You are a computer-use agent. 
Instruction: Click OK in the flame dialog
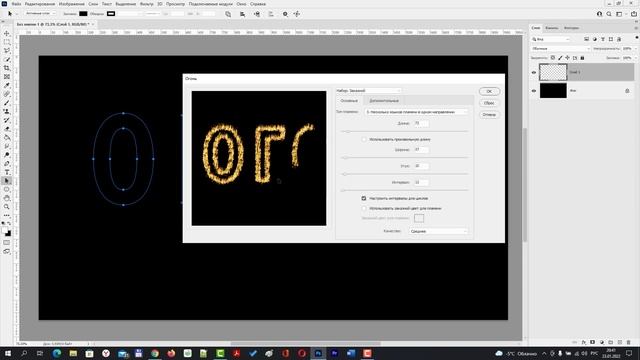489,91
